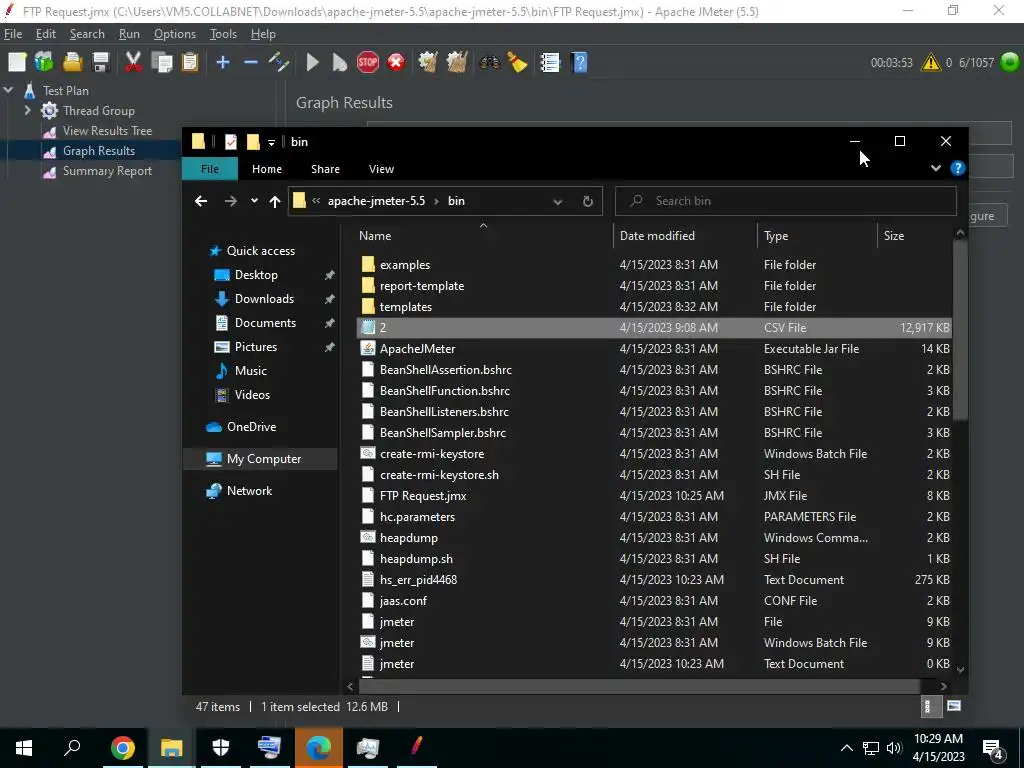Viewport: 1024px width, 768px height.
Task: Click the Search binoculars icon
Action: tap(489, 63)
